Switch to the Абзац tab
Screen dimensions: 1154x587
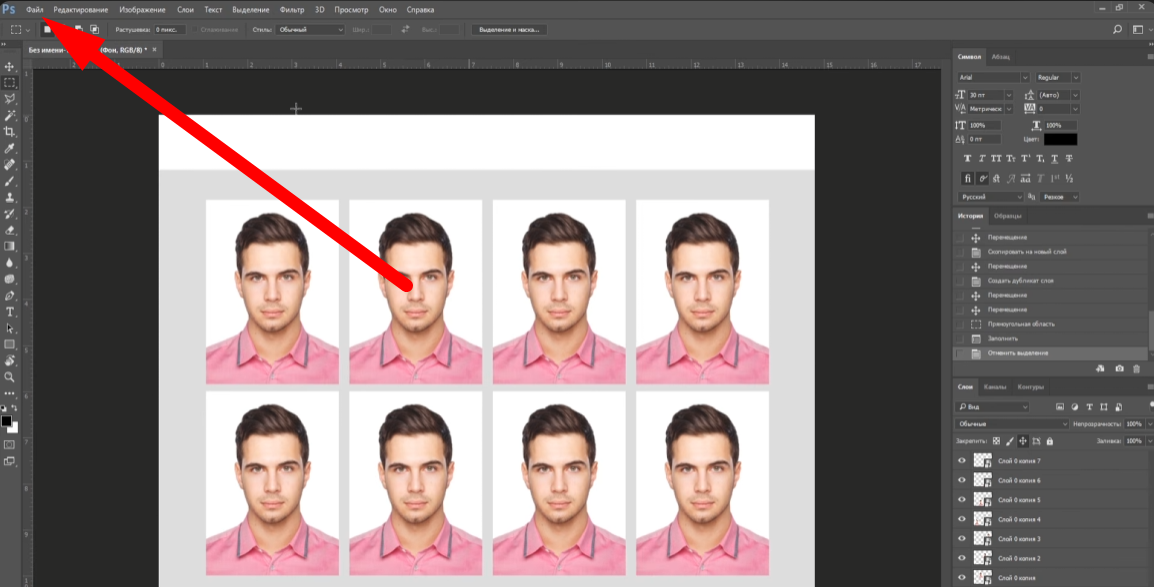(1000, 57)
